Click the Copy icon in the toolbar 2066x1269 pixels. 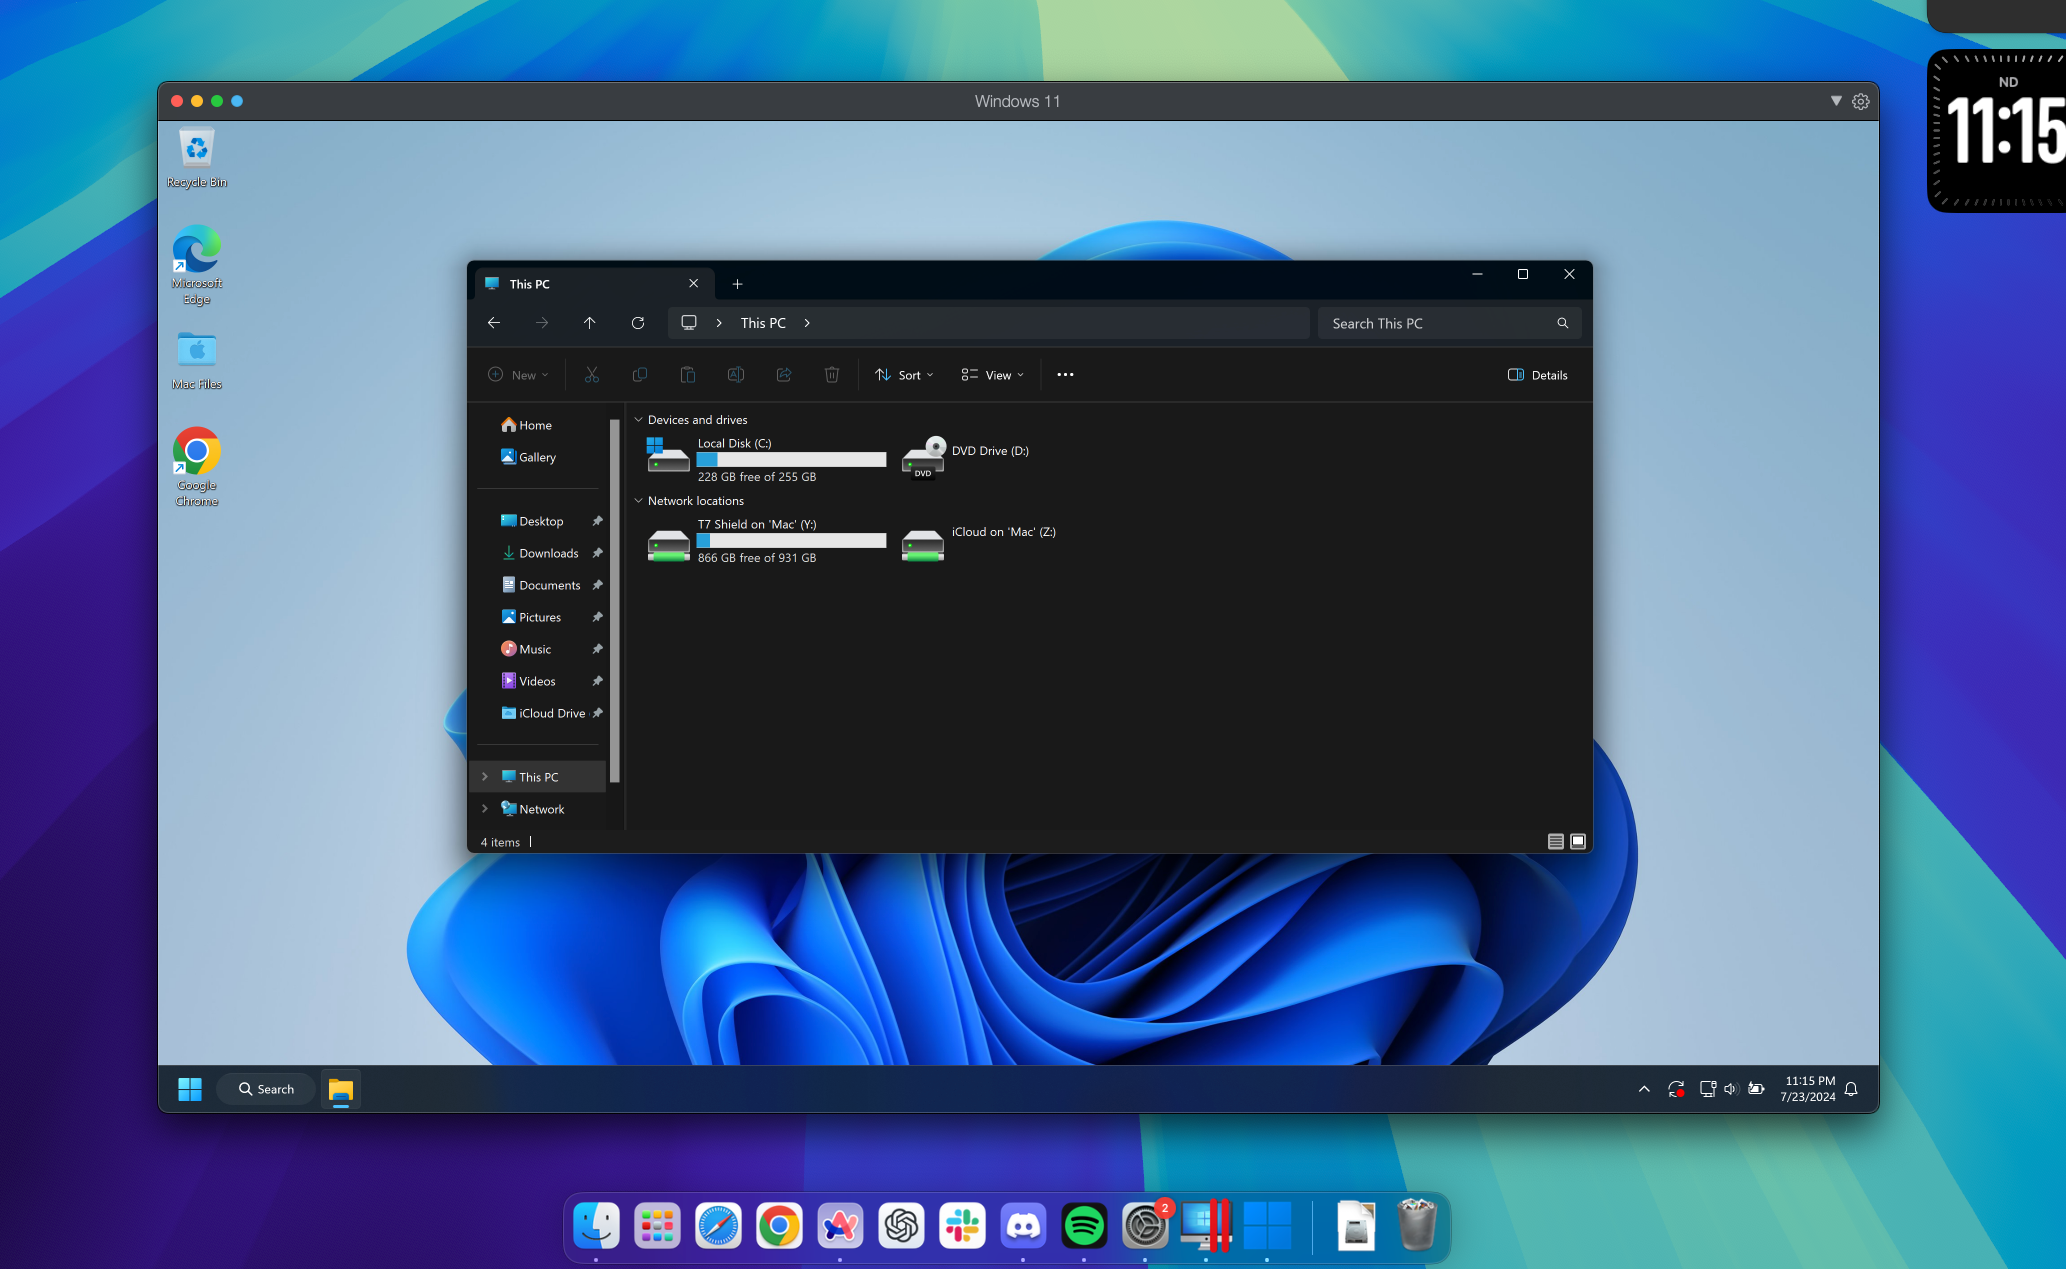point(640,374)
